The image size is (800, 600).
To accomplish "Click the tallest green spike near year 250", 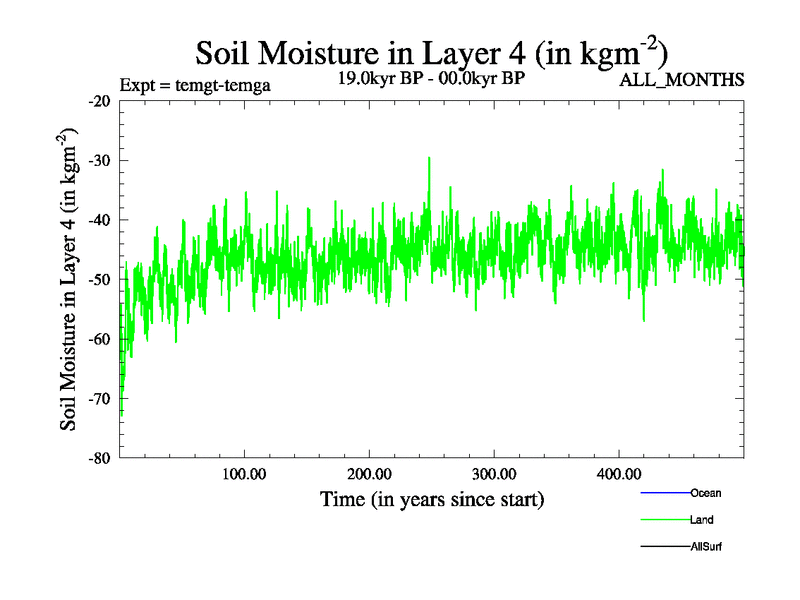I will tap(429, 160).
